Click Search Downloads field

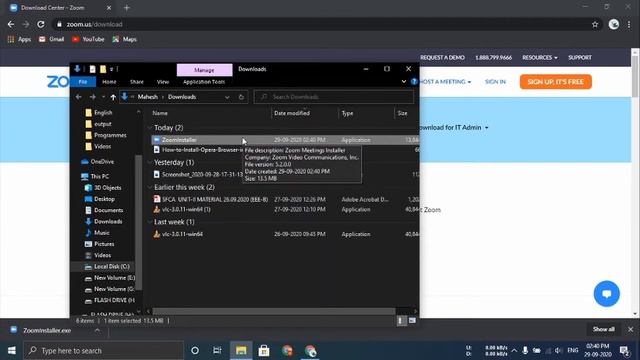[x=334, y=97]
